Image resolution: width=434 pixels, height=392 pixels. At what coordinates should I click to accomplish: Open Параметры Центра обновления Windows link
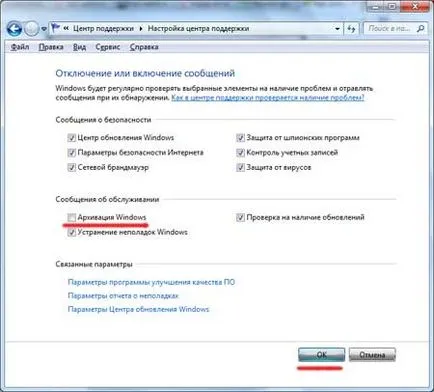click(x=138, y=309)
